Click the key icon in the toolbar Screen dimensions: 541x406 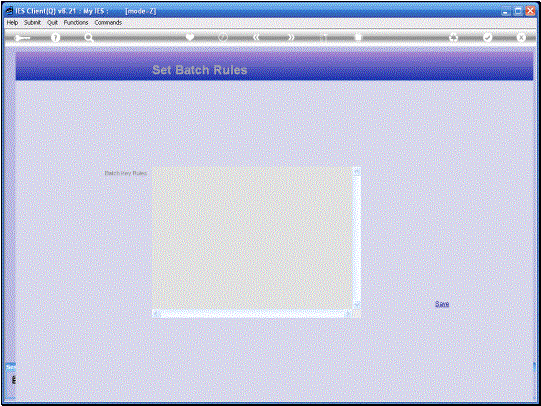22,38
